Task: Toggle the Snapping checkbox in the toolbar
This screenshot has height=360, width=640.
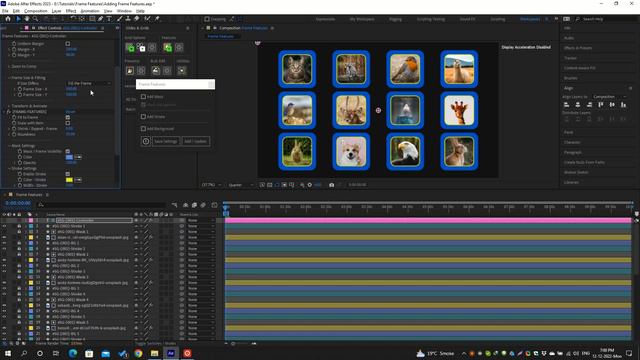Action: pyautogui.click(x=207, y=19)
